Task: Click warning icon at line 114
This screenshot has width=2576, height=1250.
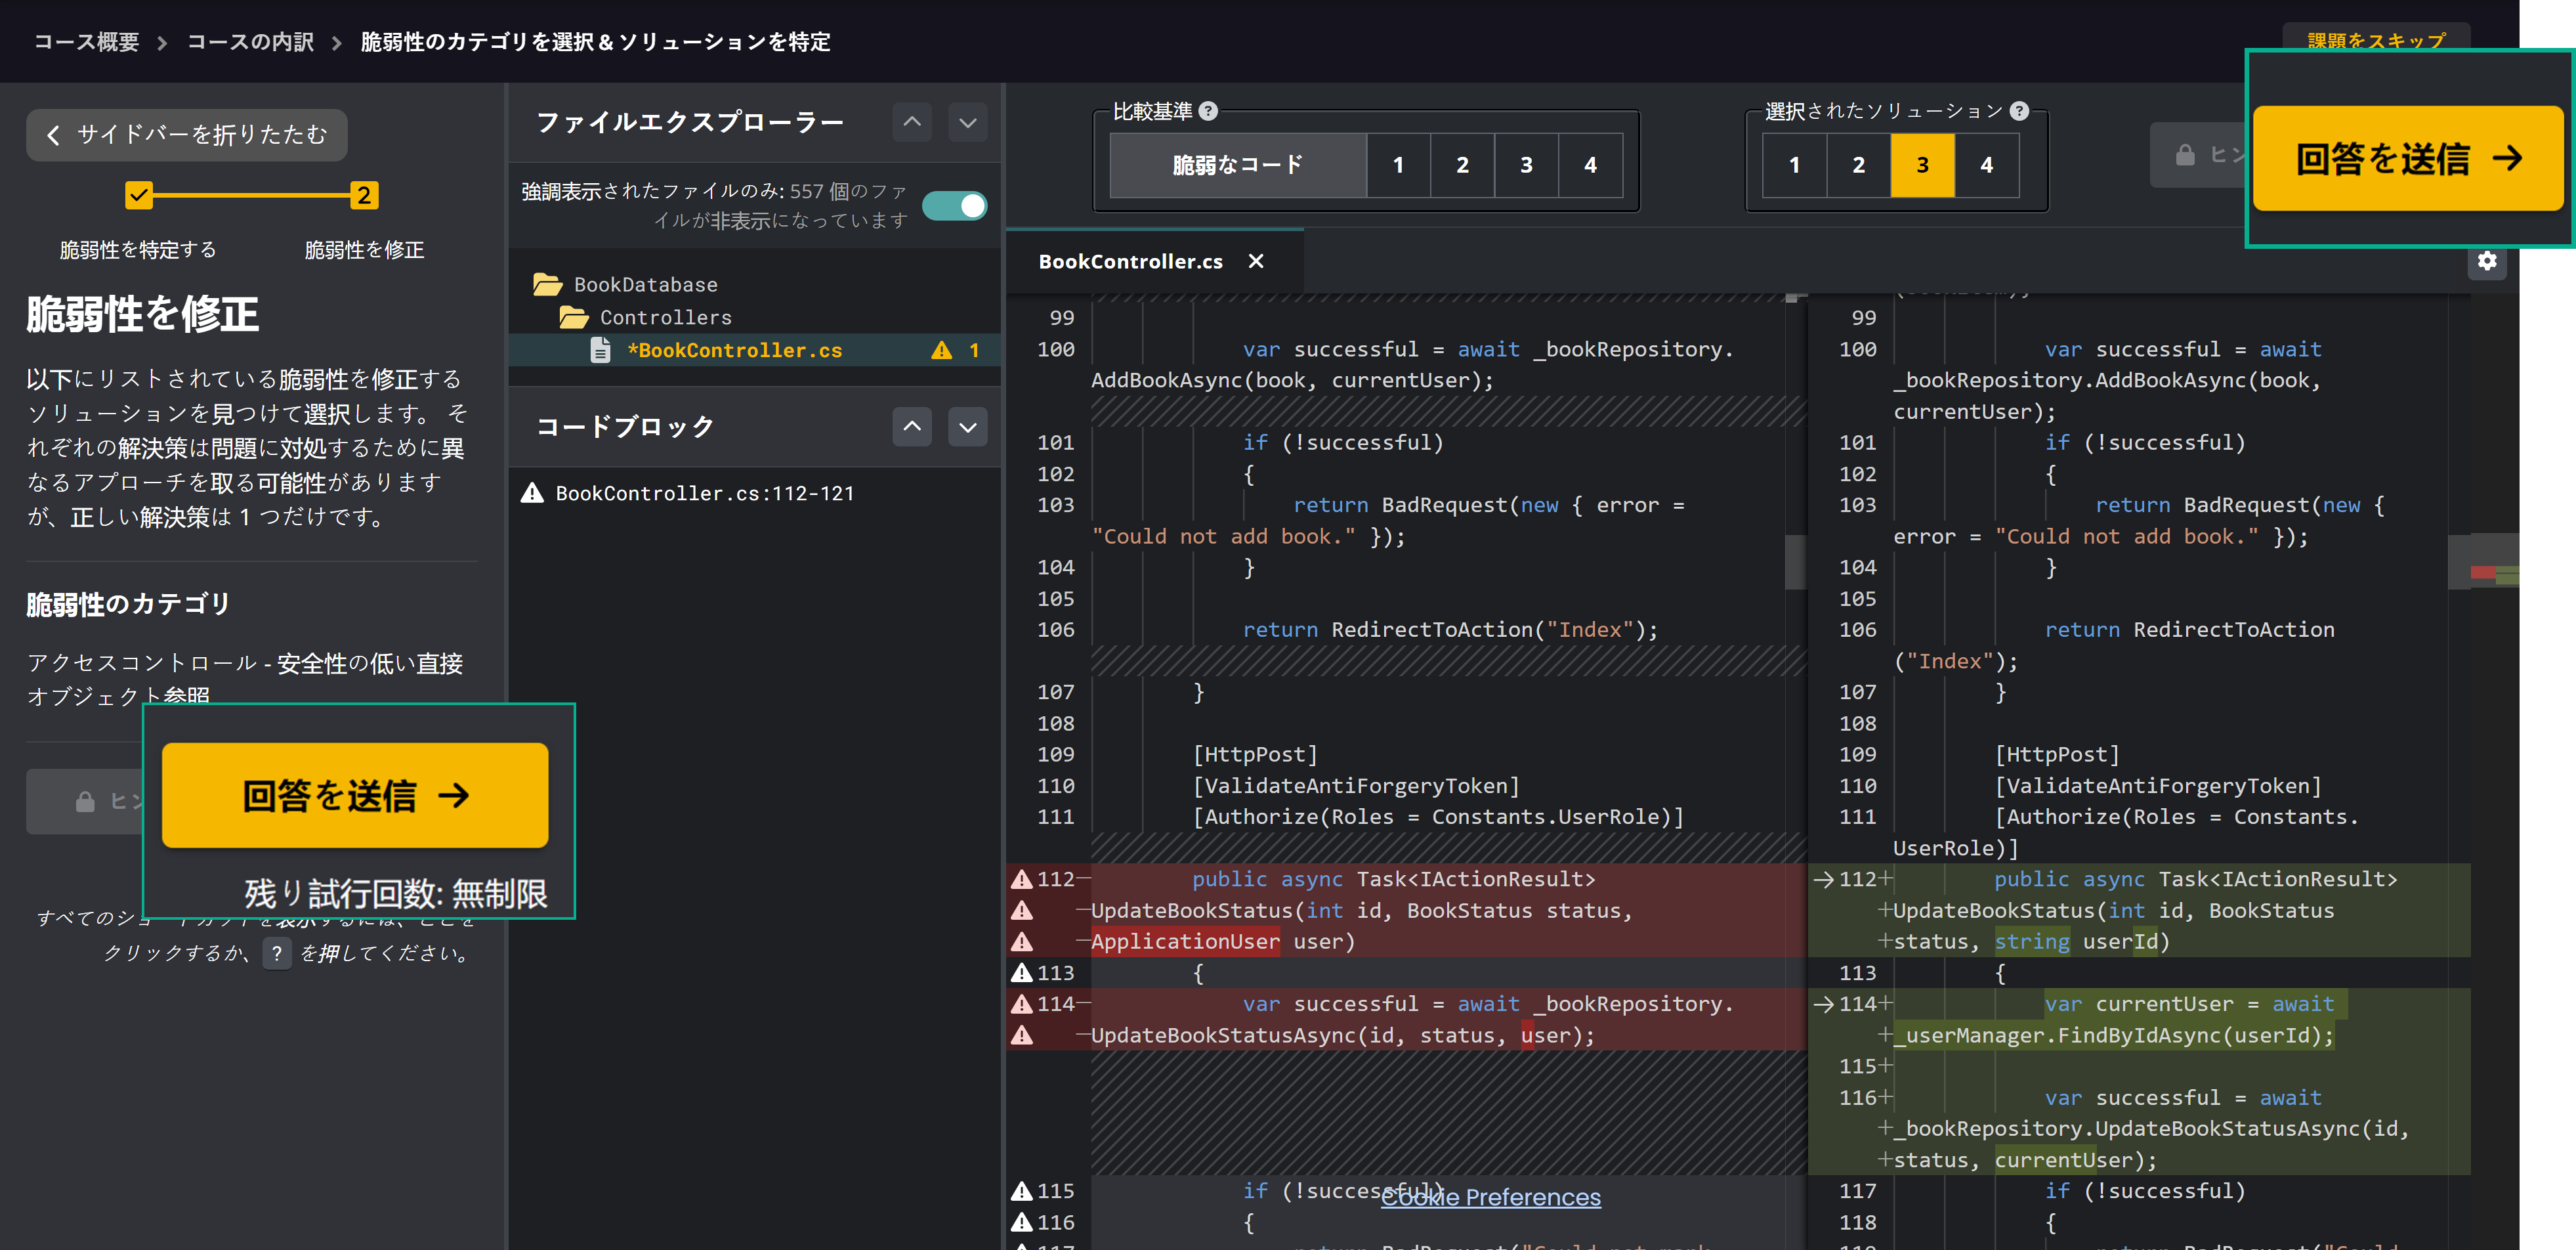Action: (1021, 1003)
